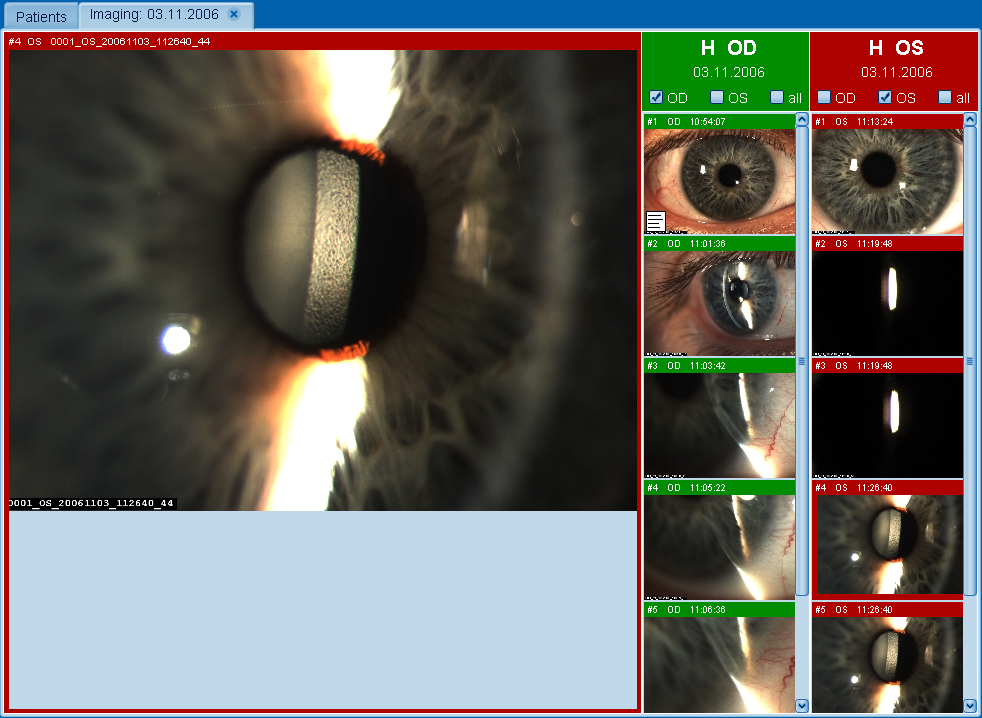This screenshot has height=718, width=982.
Task: Select the Imaging: 03.11.2006 tab
Action: pos(153,15)
